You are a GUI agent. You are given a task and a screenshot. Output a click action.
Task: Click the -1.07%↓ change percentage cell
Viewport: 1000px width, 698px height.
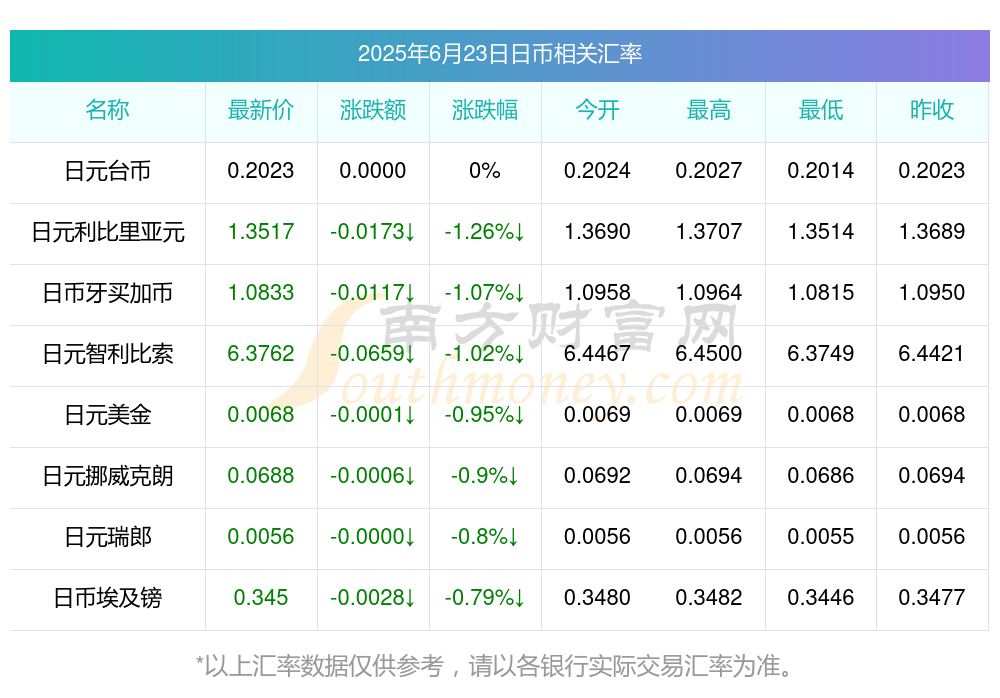485,293
